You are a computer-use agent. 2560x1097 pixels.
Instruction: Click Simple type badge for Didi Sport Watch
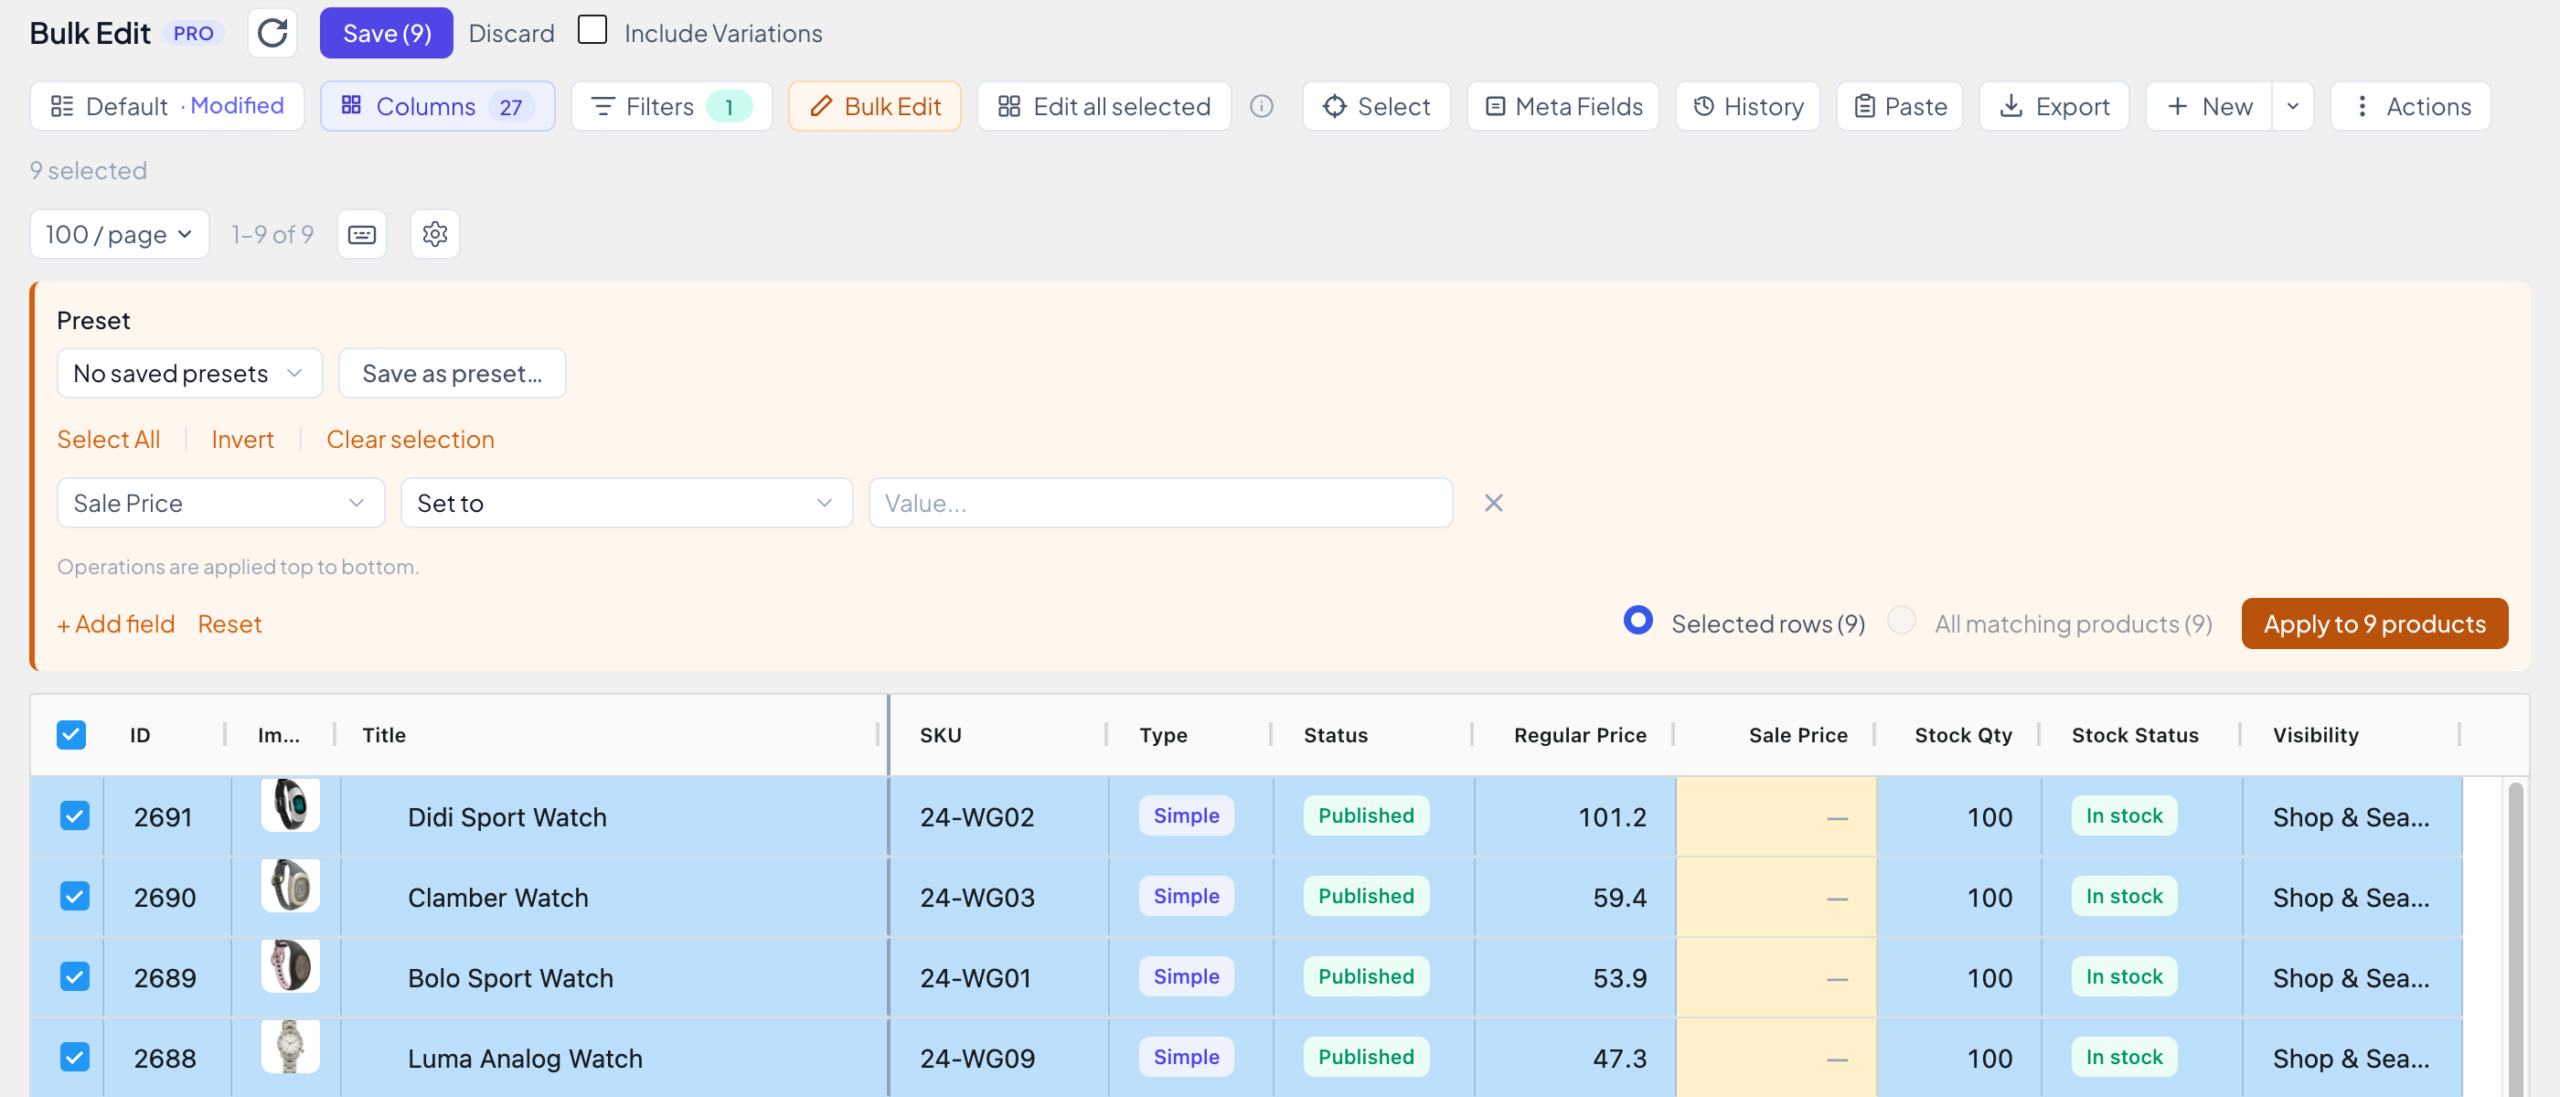tap(1186, 815)
